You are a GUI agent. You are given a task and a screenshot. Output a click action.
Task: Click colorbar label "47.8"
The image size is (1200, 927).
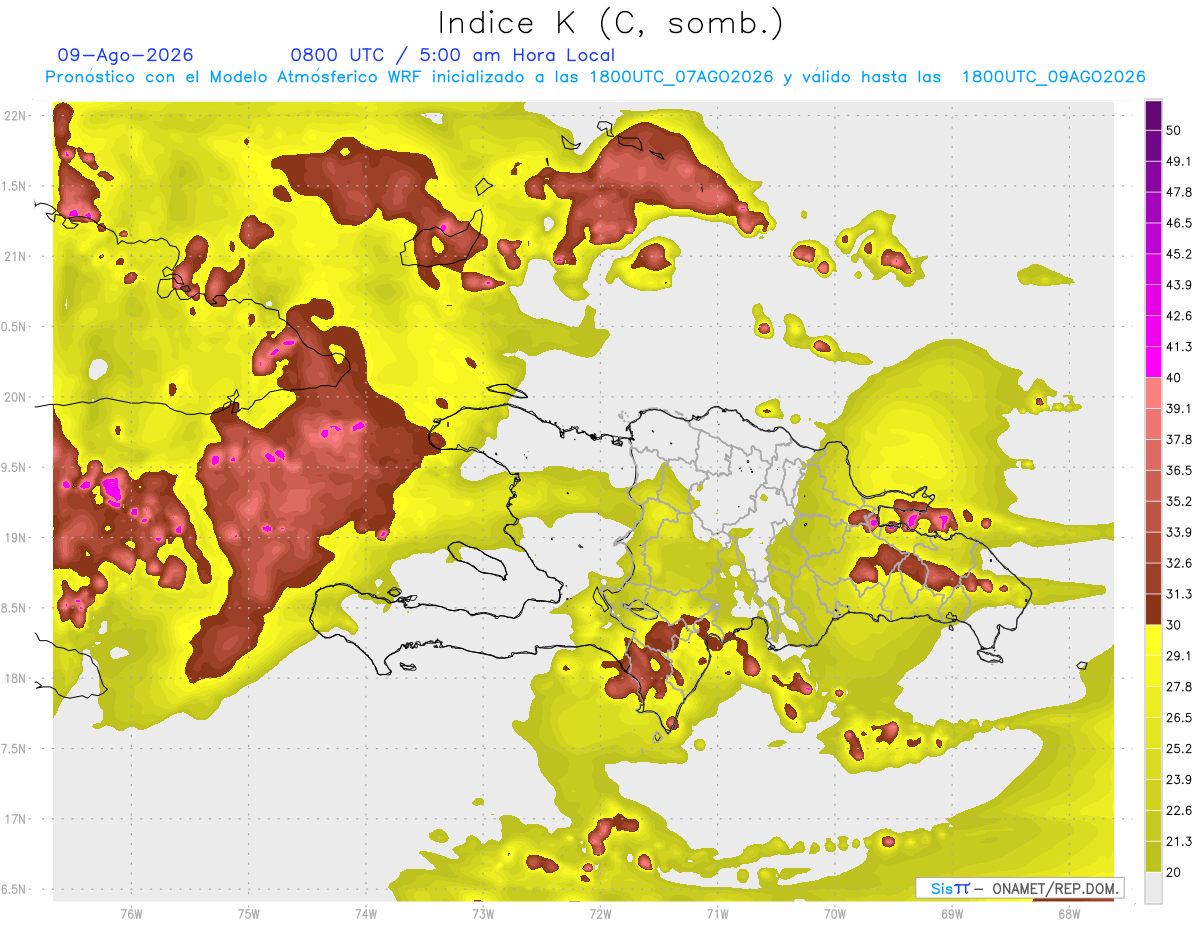pyautogui.click(x=1179, y=192)
